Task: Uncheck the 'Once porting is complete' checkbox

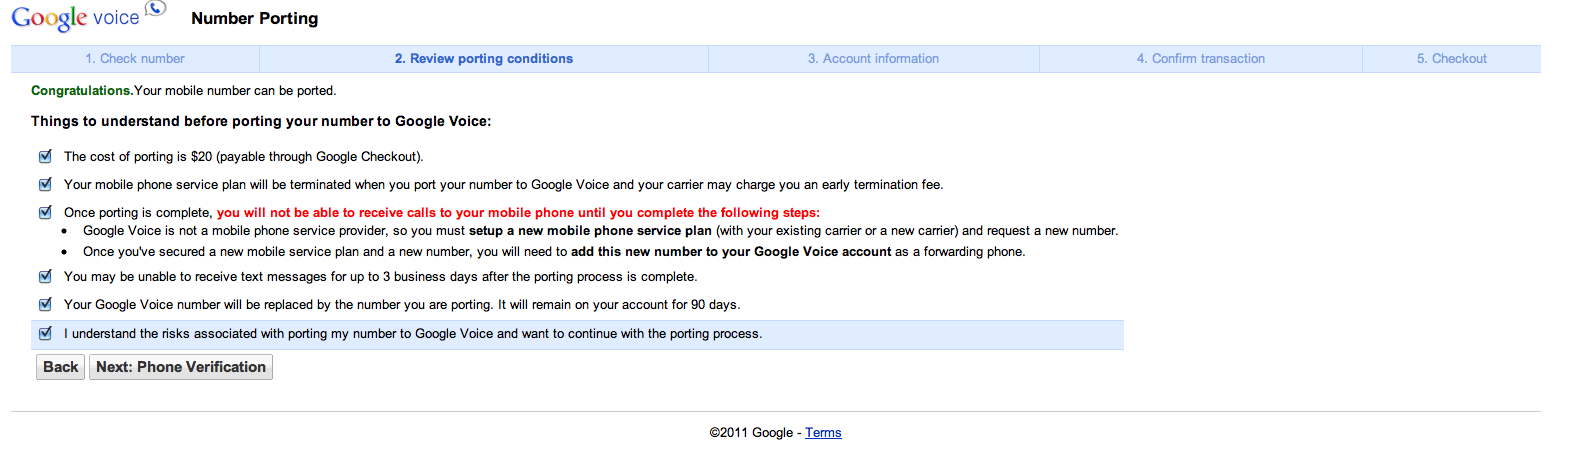Action: click(45, 212)
